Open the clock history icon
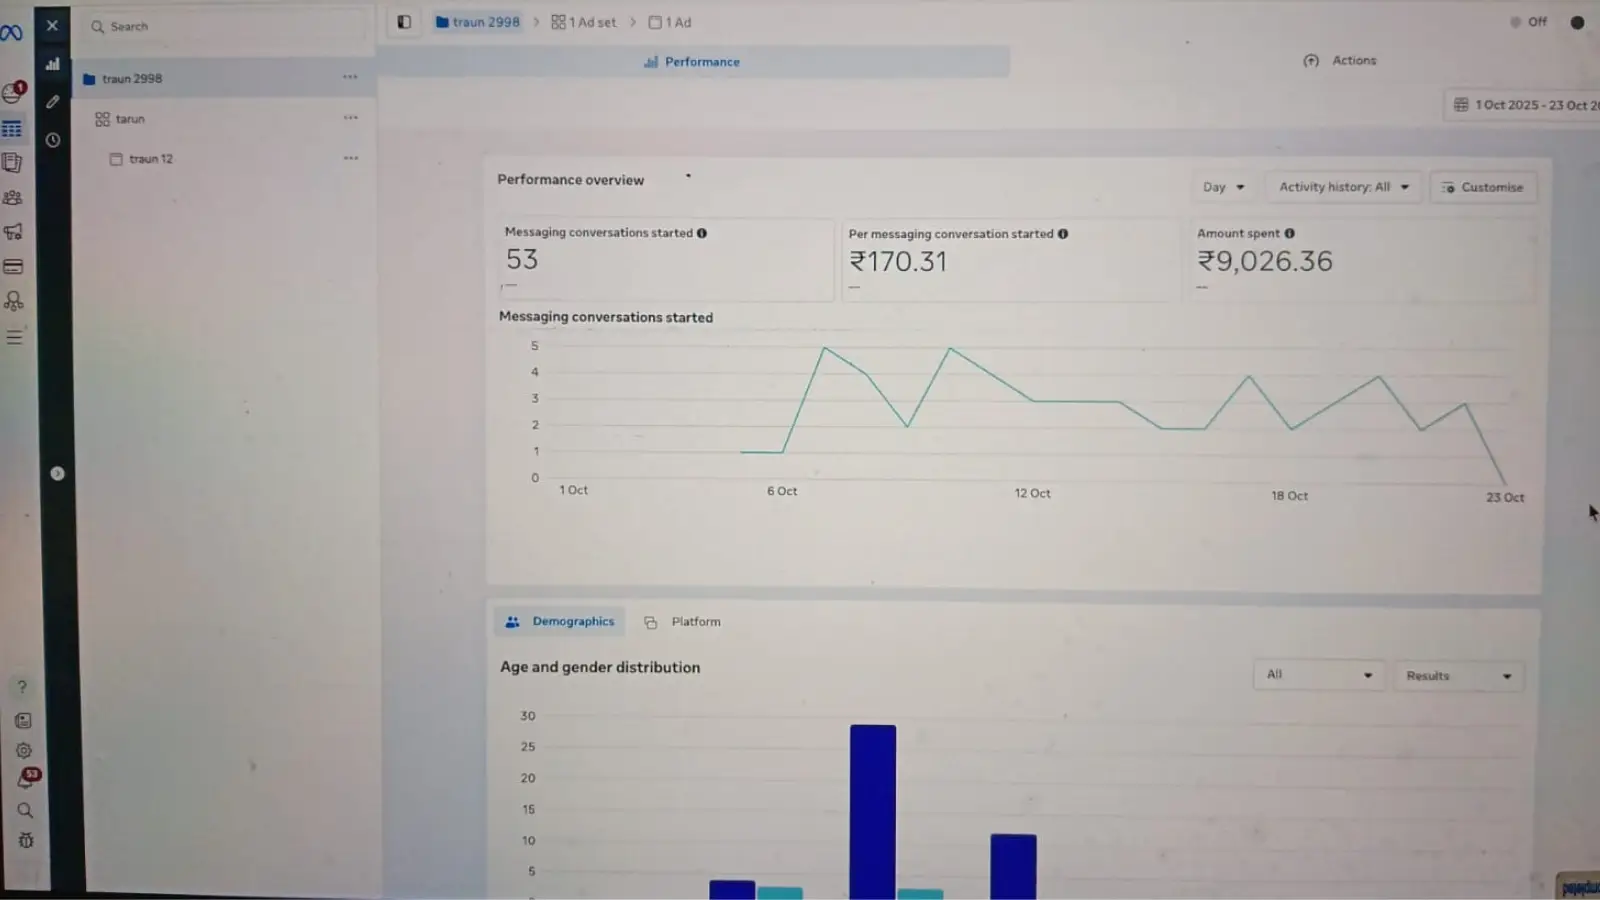Image resolution: width=1600 pixels, height=900 pixels. pos(53,140)
